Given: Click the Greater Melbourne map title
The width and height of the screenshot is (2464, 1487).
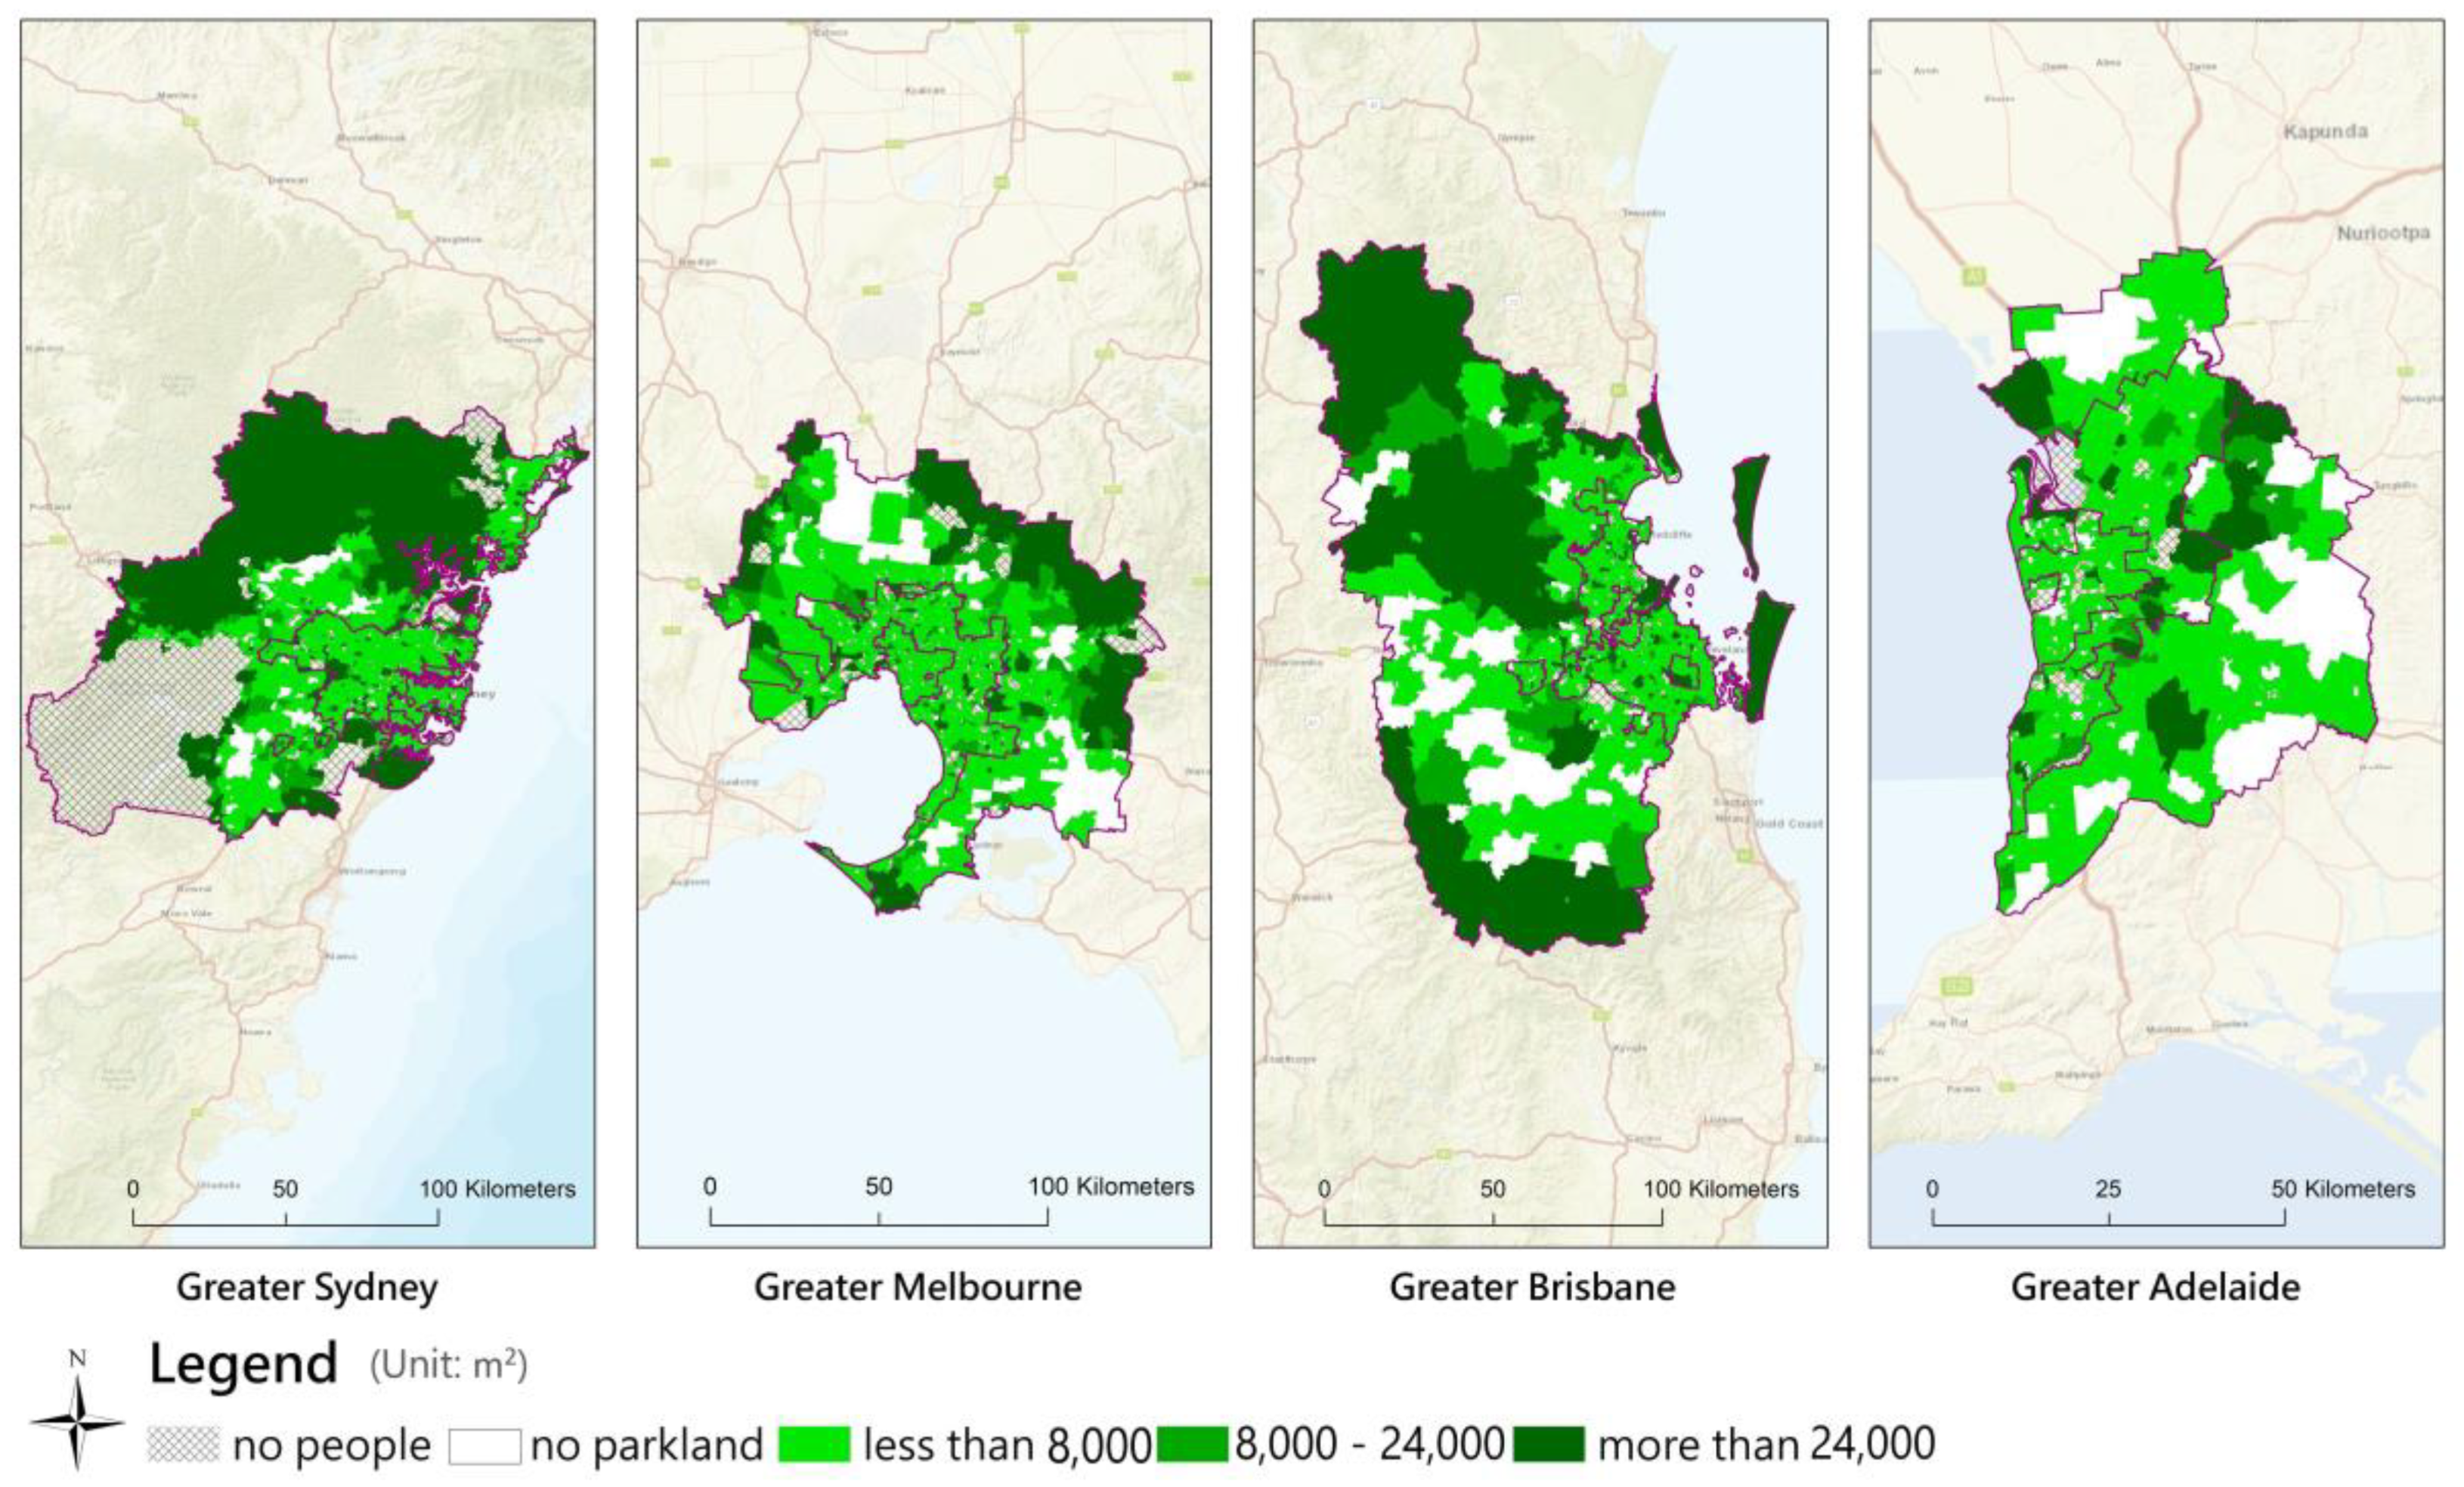Looking at the screenshot, I should [x=917, y=1287].
